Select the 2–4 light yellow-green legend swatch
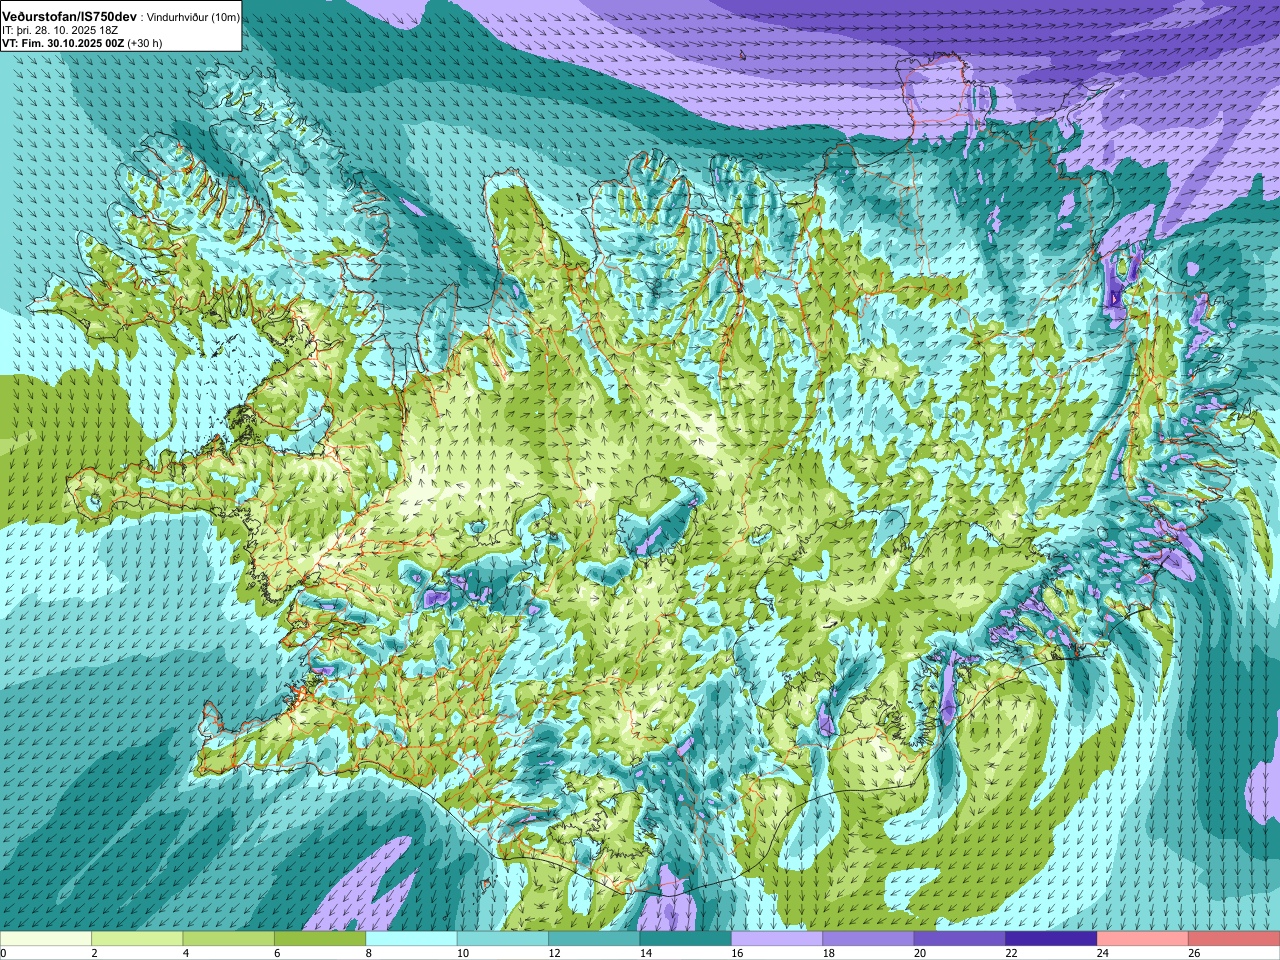1280x960 pixels. (x=137, y=939)
